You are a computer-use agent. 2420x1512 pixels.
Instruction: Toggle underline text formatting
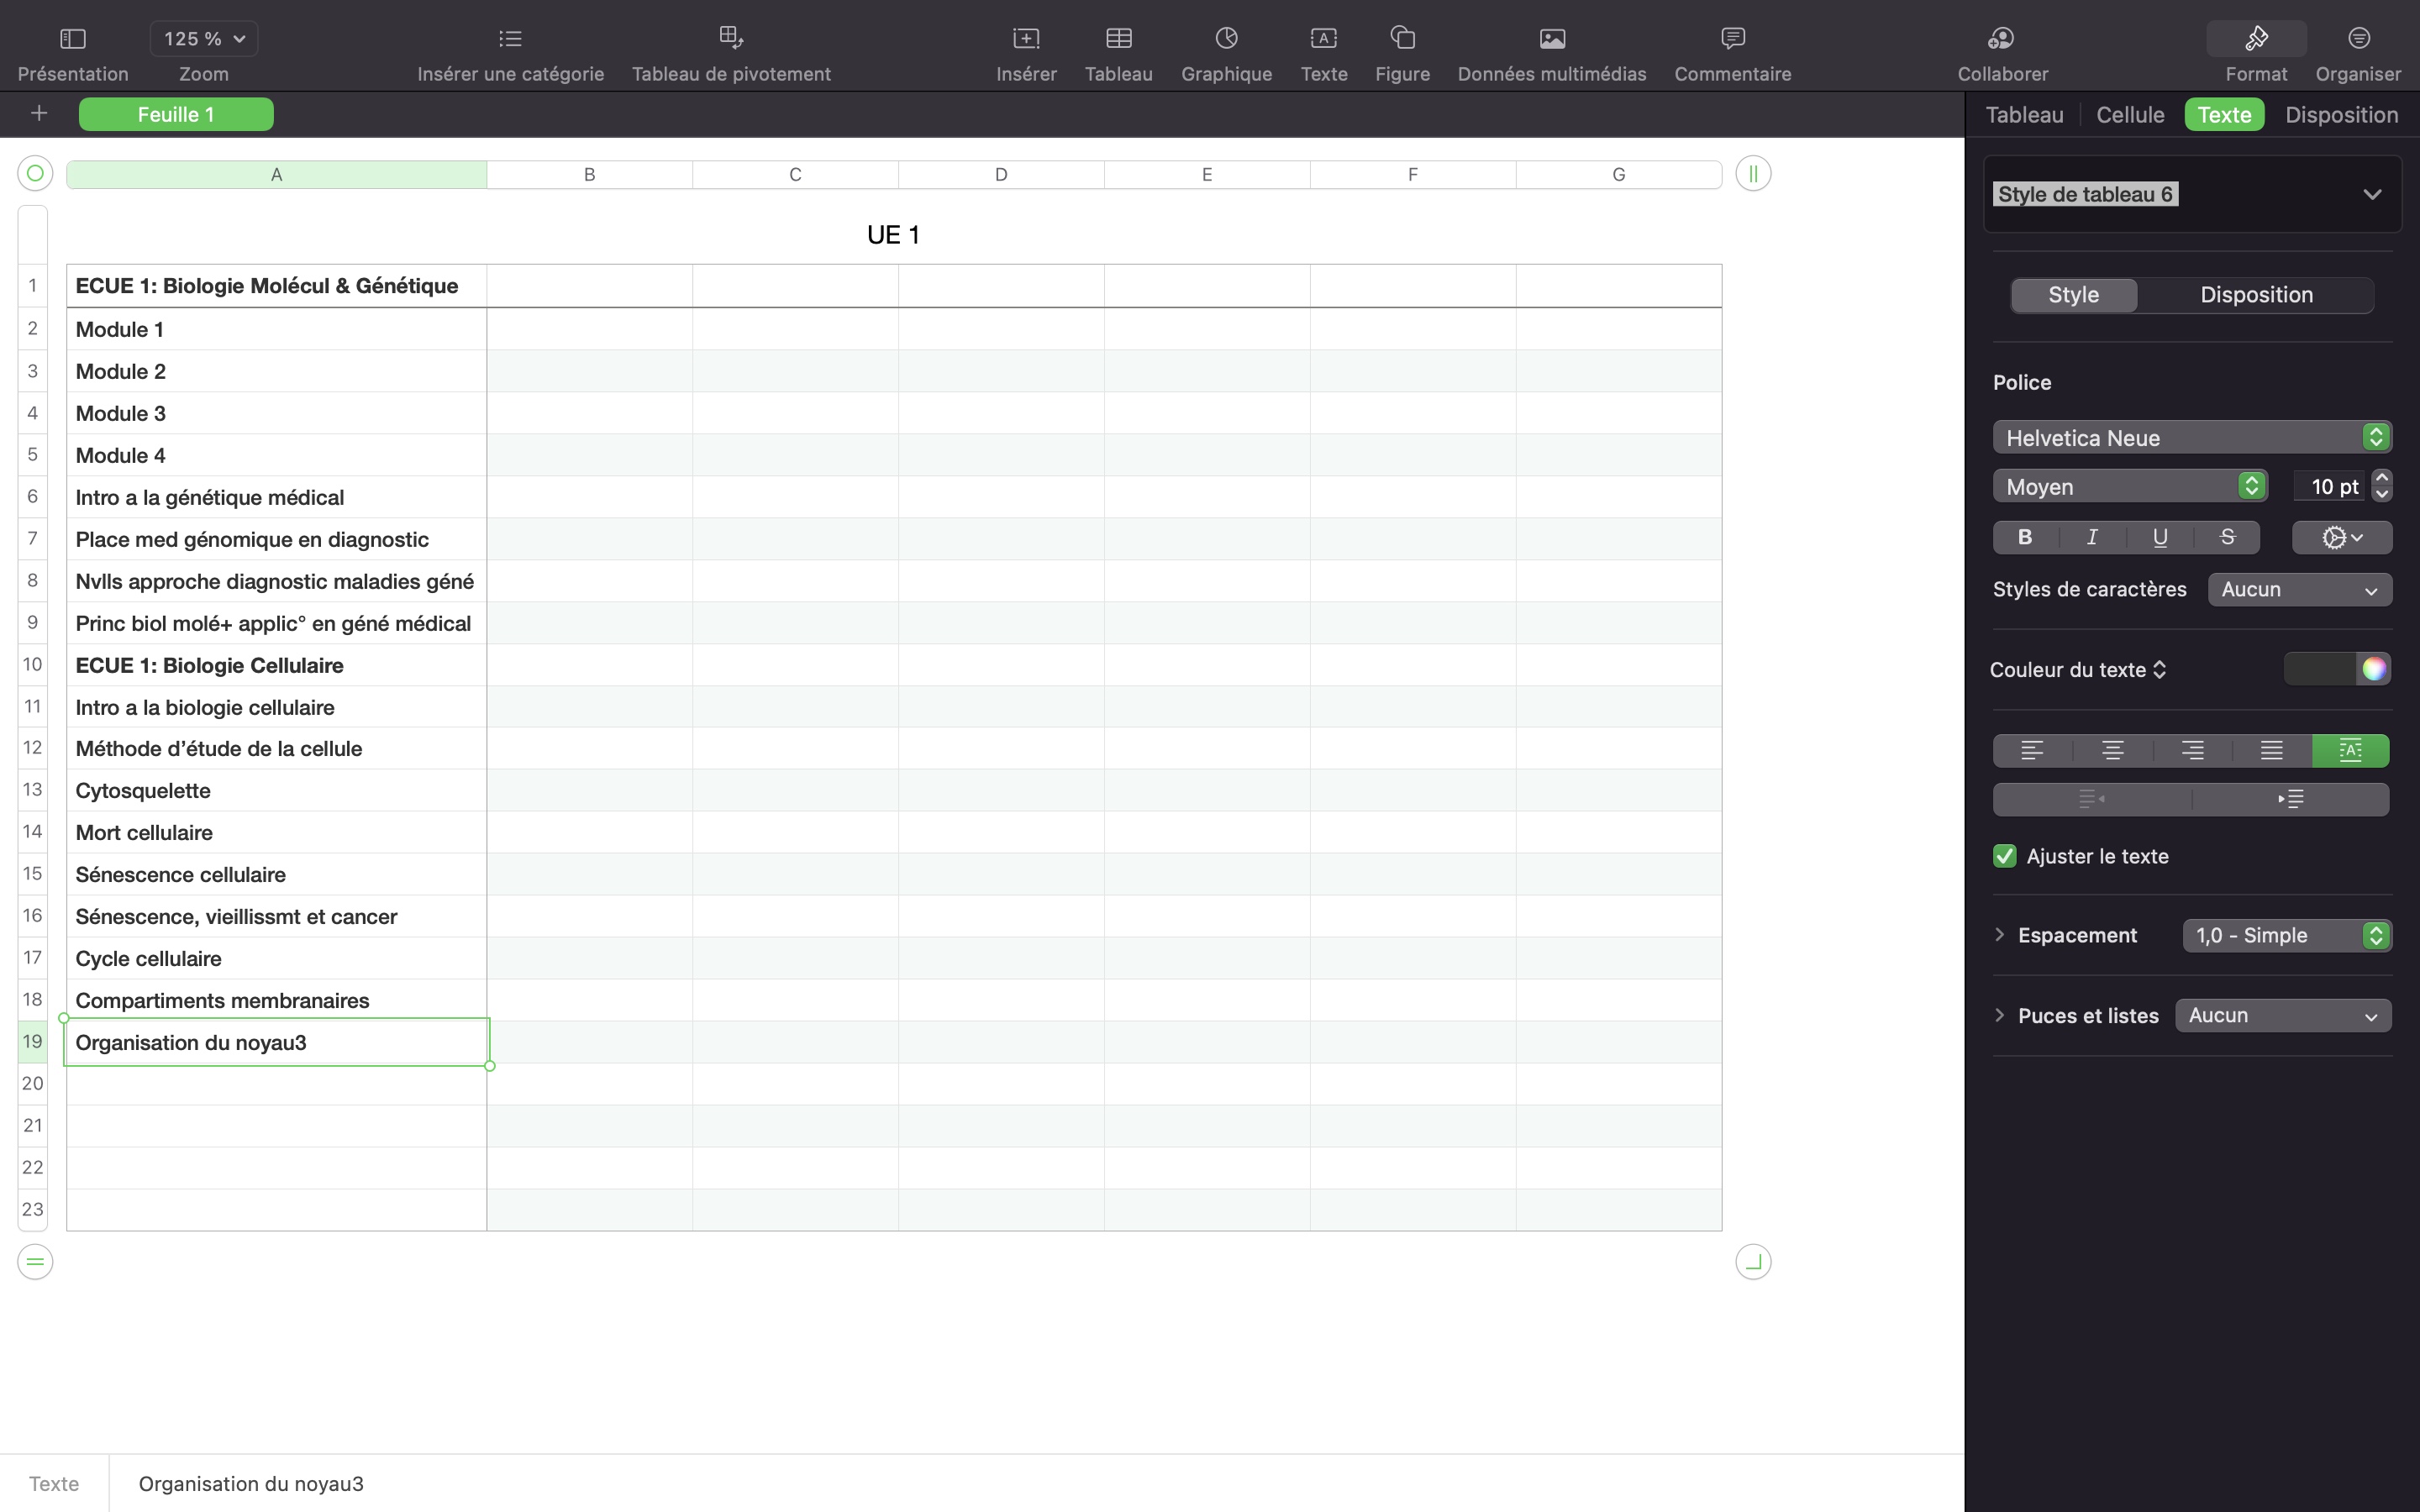2159,537
